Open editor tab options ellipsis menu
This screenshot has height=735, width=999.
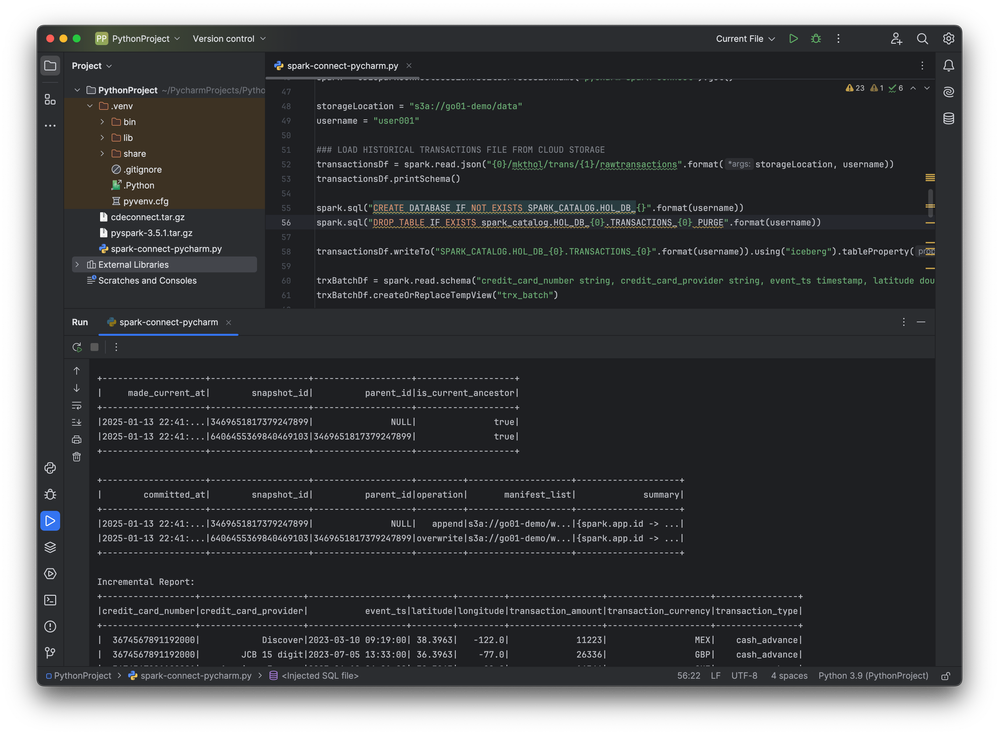coord(922,66)
